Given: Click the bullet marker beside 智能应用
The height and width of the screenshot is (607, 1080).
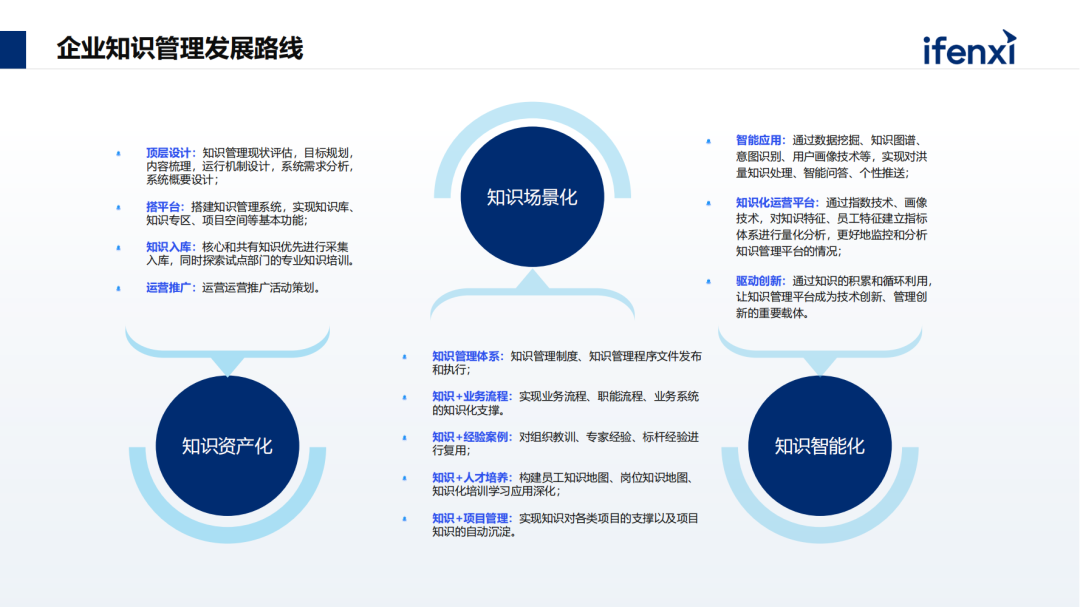Looking at the screenshot, I should tap(708, 141).
